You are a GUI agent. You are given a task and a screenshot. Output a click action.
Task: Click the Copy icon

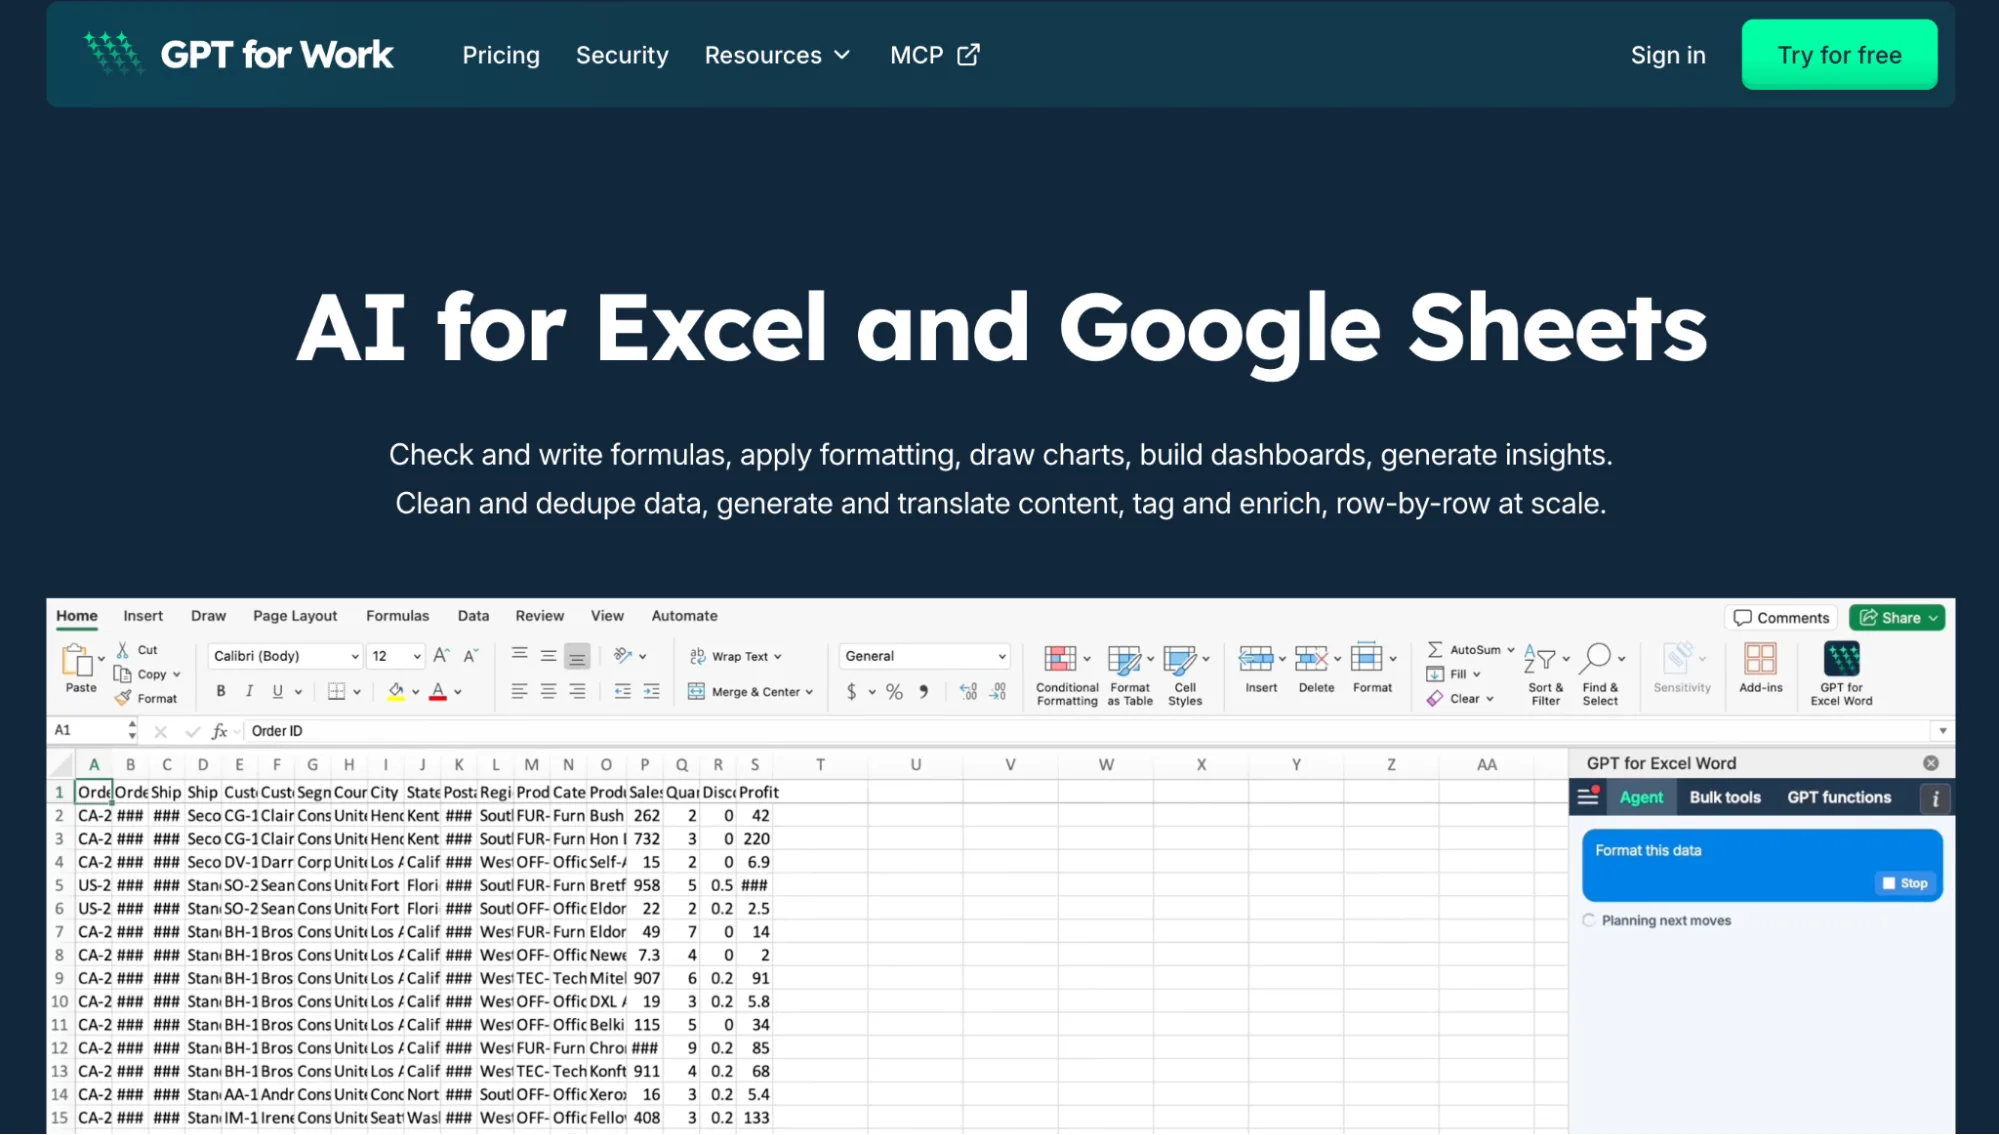pyautogui.click(x=122, y=674)
